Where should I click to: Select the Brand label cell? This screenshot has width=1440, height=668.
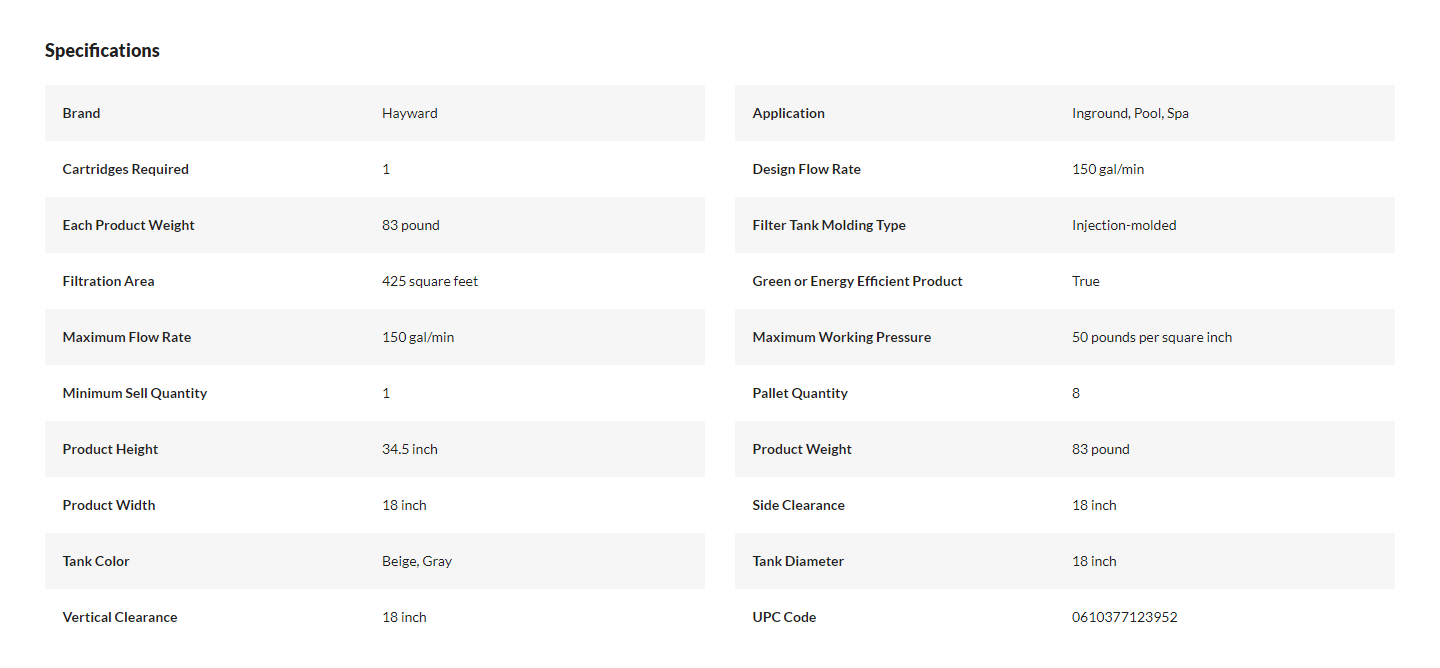point(81,113)
